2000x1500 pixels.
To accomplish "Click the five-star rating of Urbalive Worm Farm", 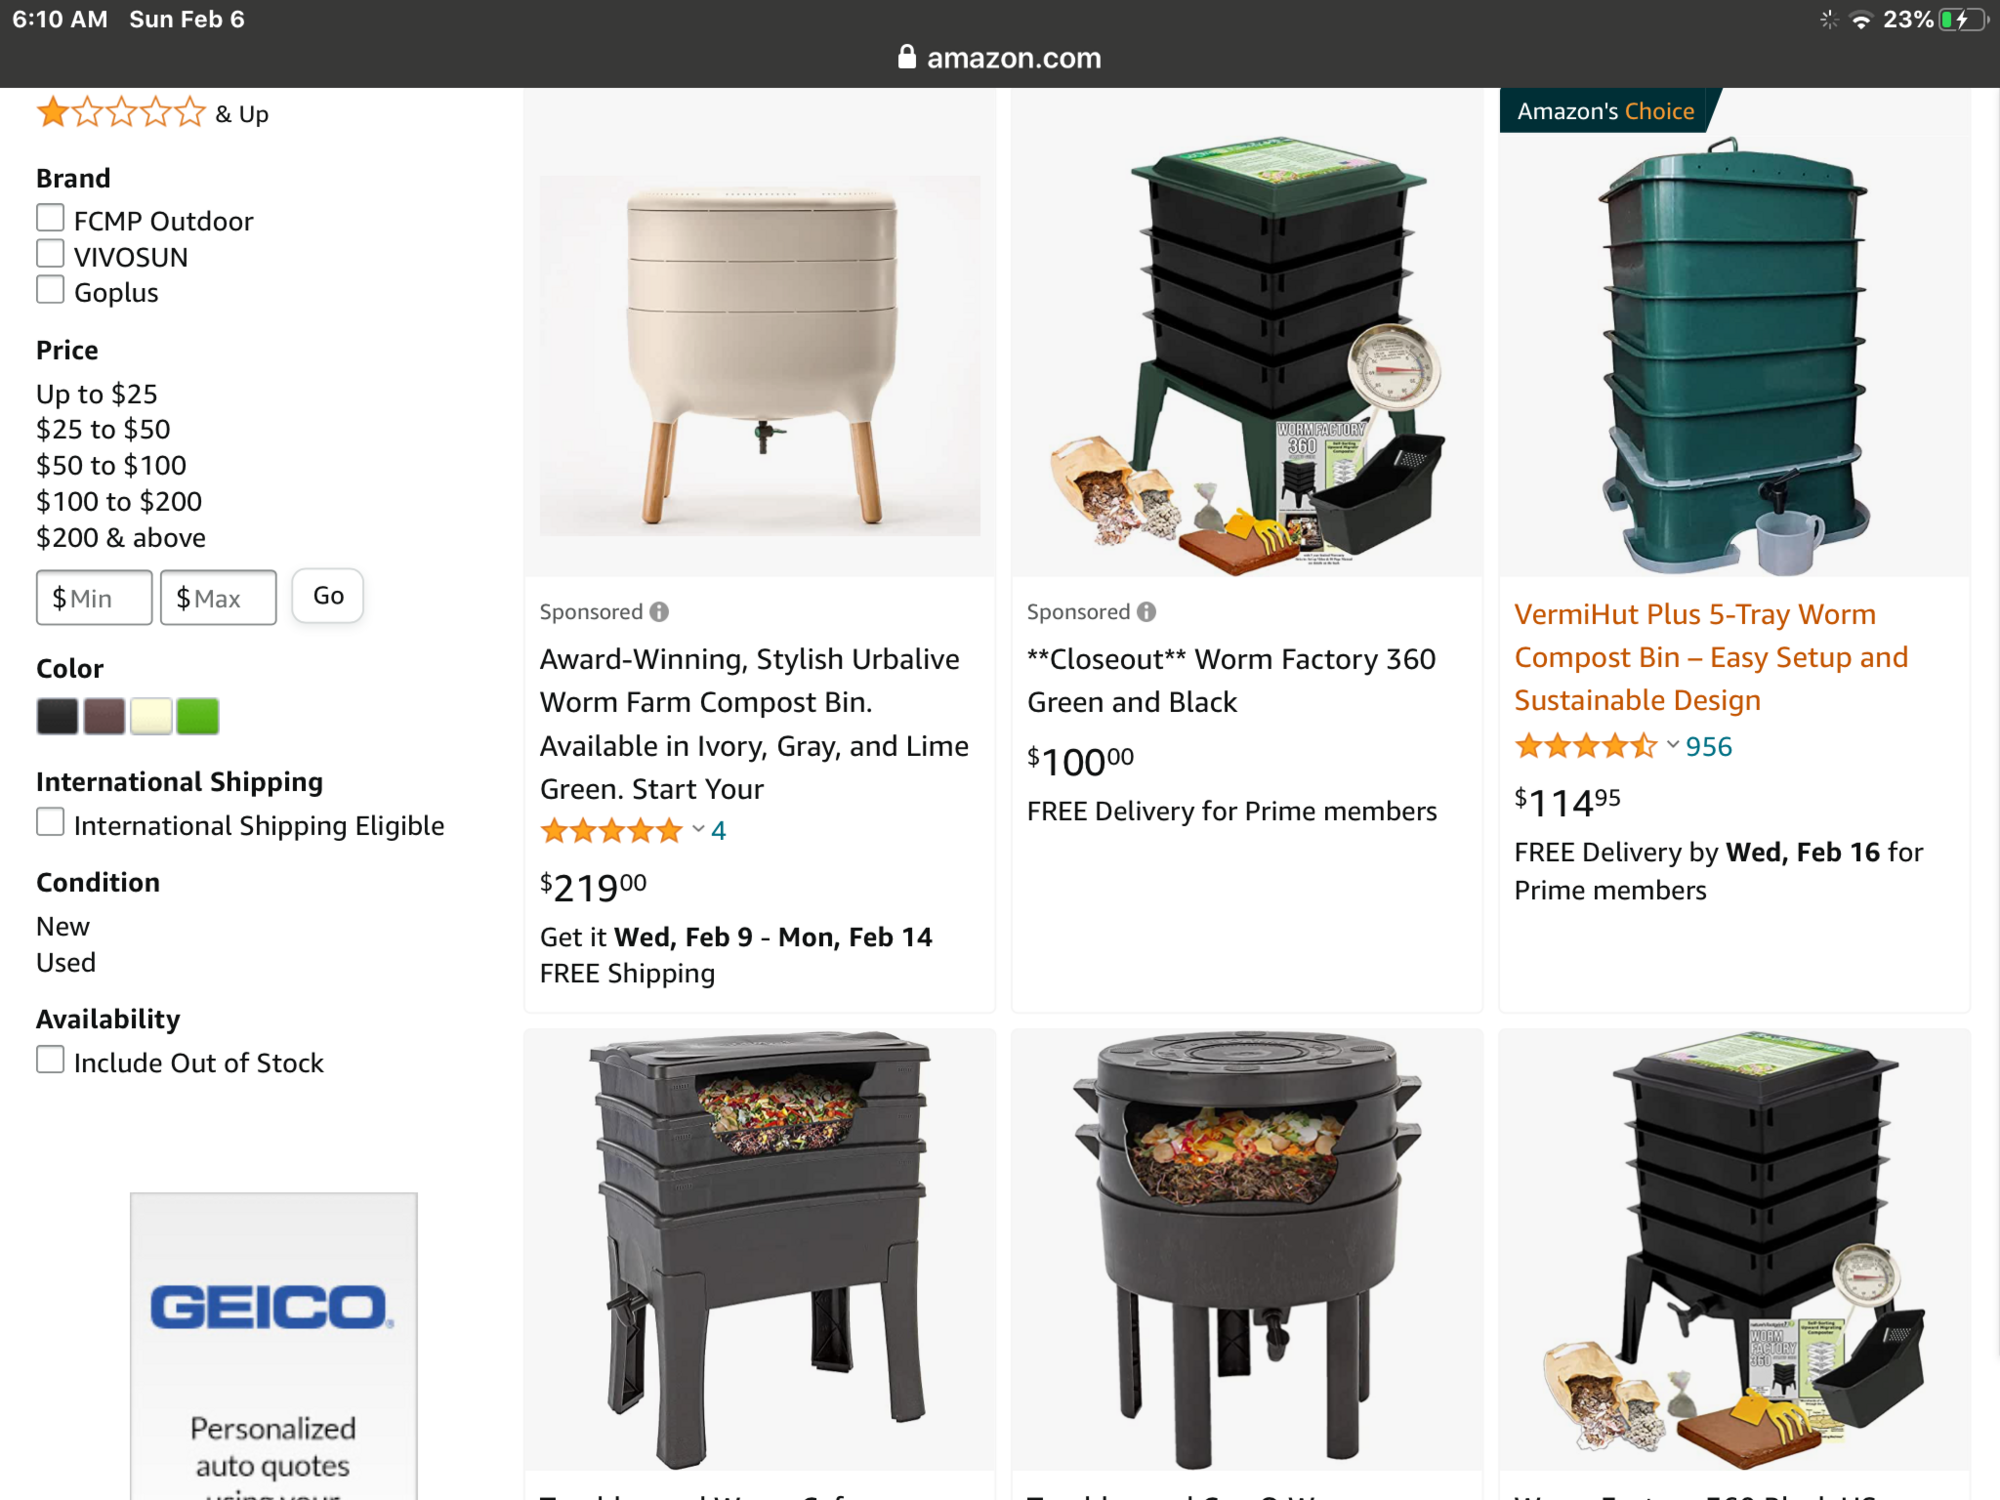I will point(611,831).
